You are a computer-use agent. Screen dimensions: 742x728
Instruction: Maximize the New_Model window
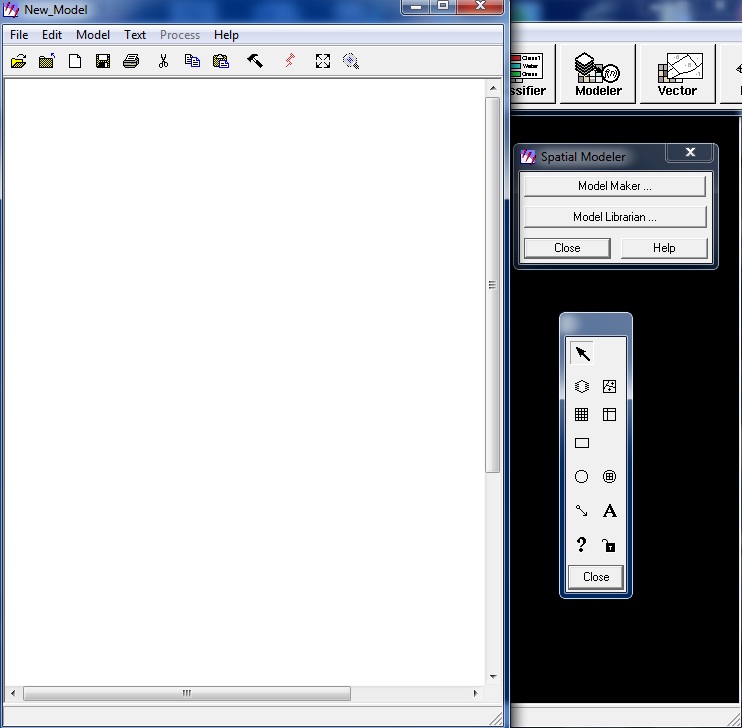click(443, 7)
